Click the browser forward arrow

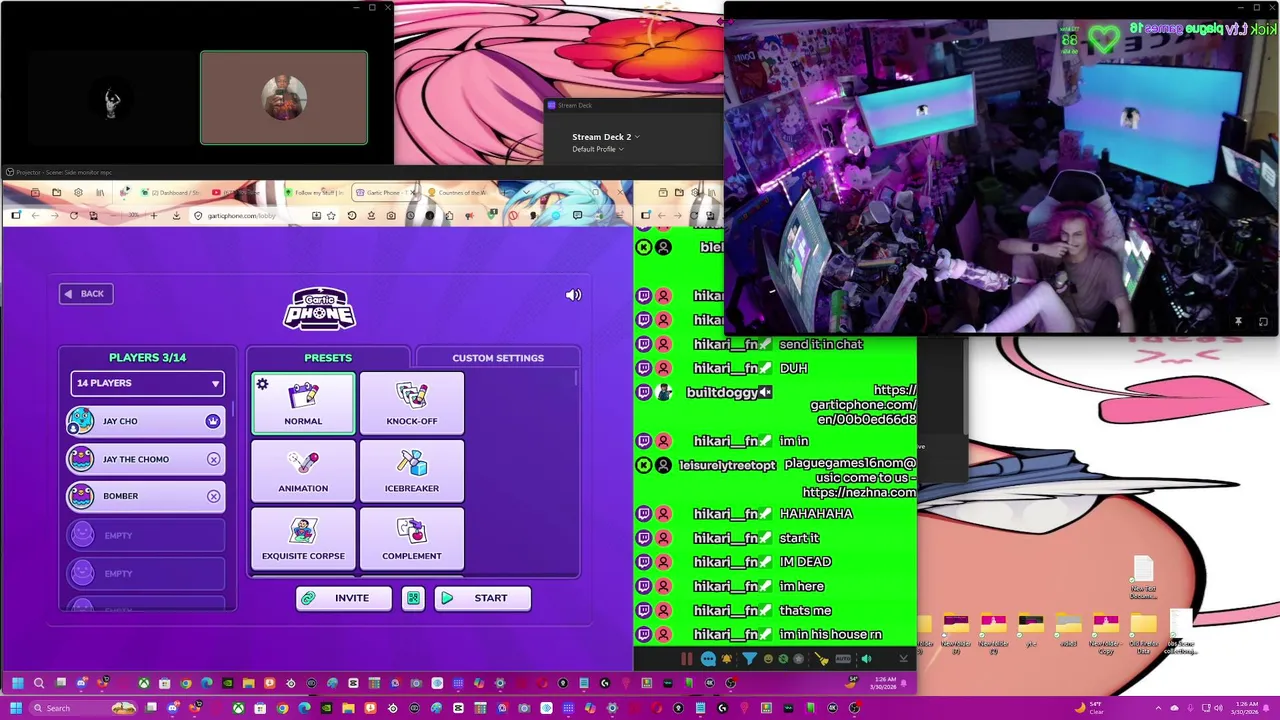(x=54, y=216)
